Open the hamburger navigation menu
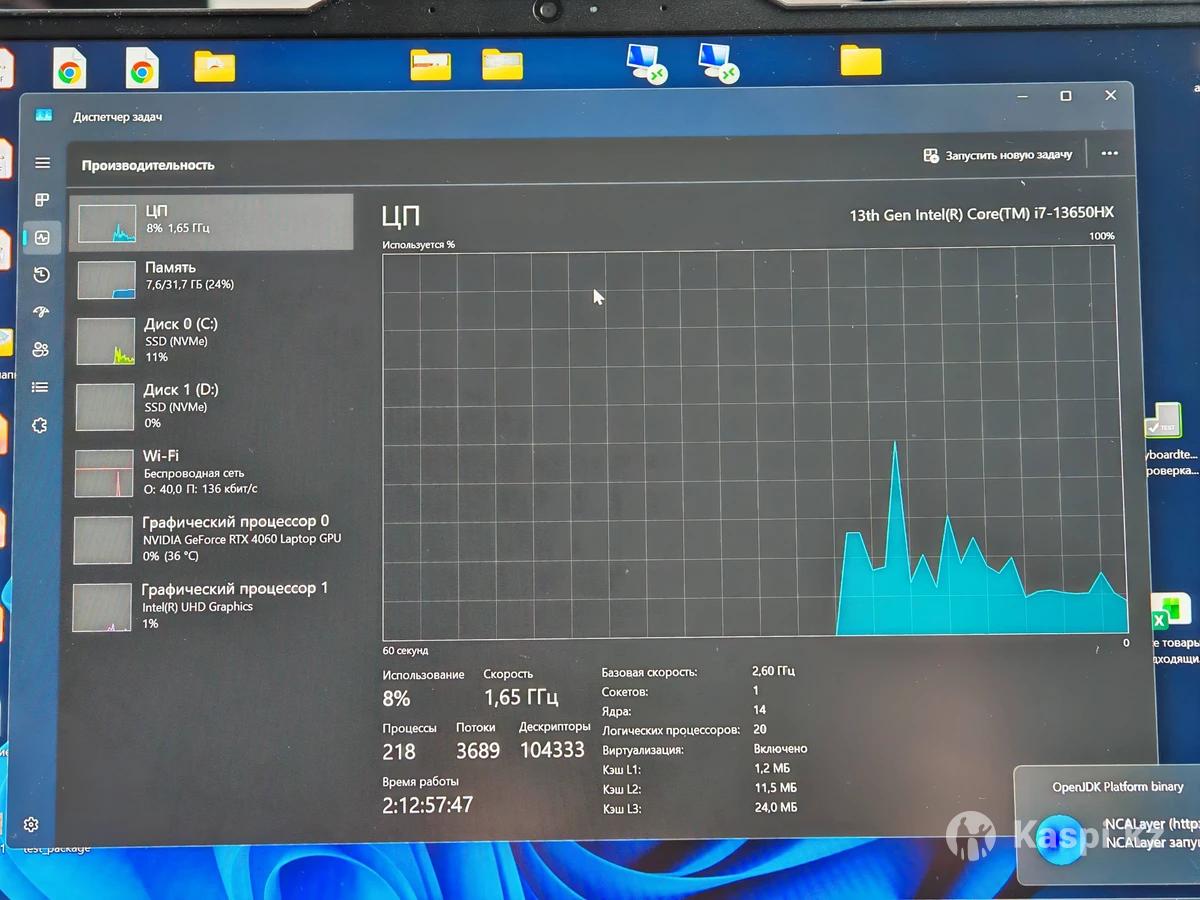1200x900 pixels. pos(42,163)
